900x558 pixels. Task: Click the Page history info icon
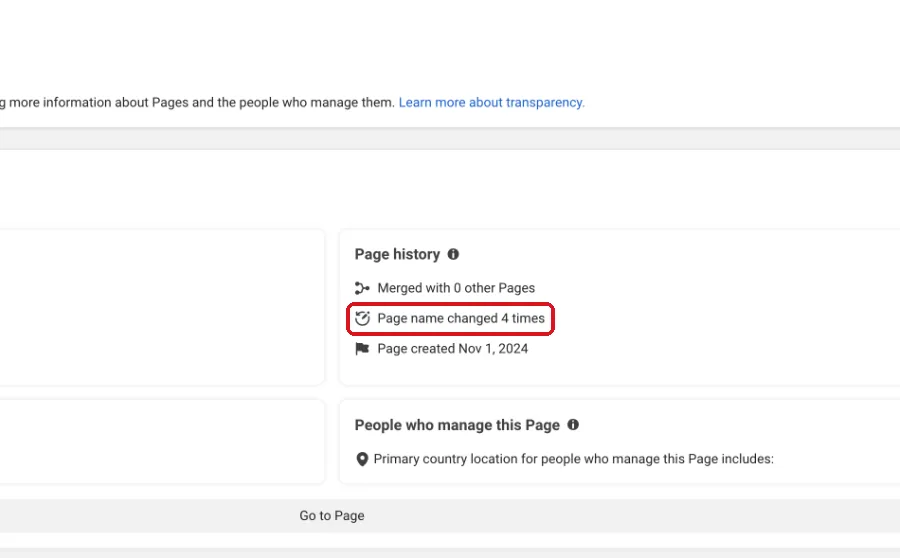click(453, 254)
